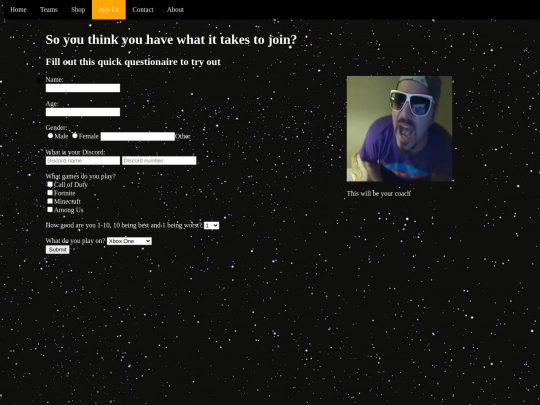
Task: Focus the Discord number field
Action: (x=159, y=160)
